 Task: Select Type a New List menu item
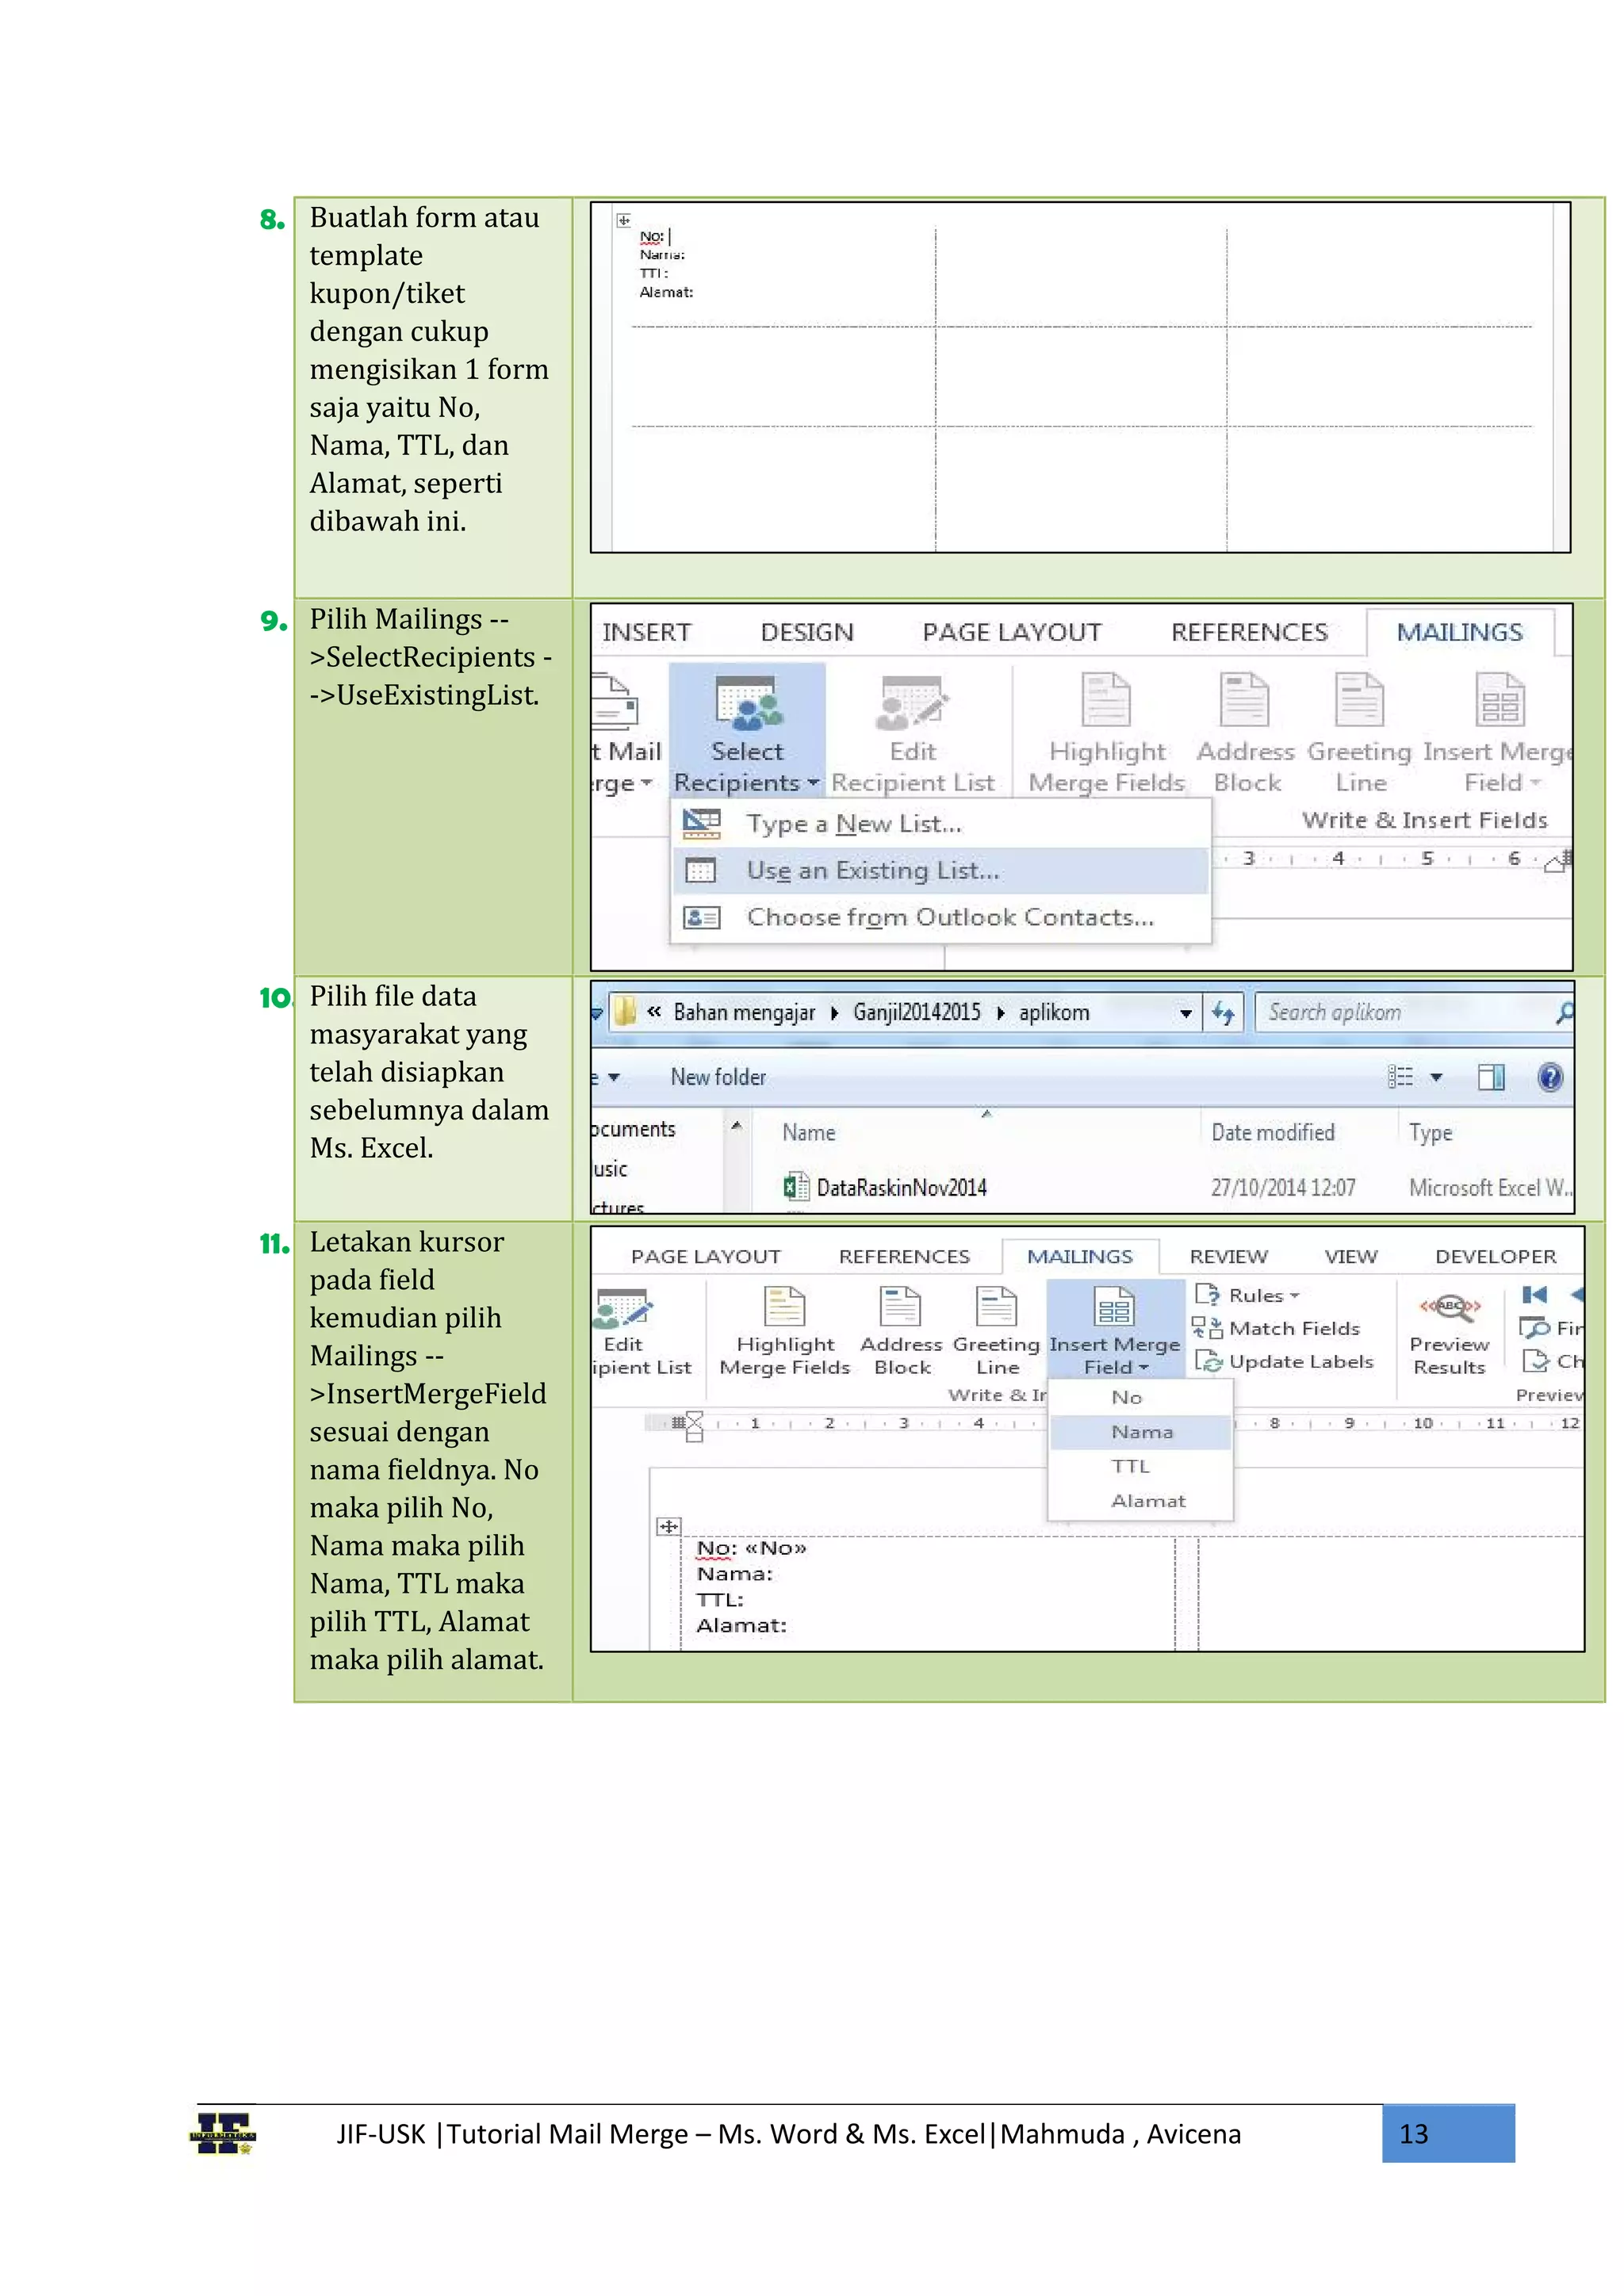pyautogui.click(x=940, y=824)
